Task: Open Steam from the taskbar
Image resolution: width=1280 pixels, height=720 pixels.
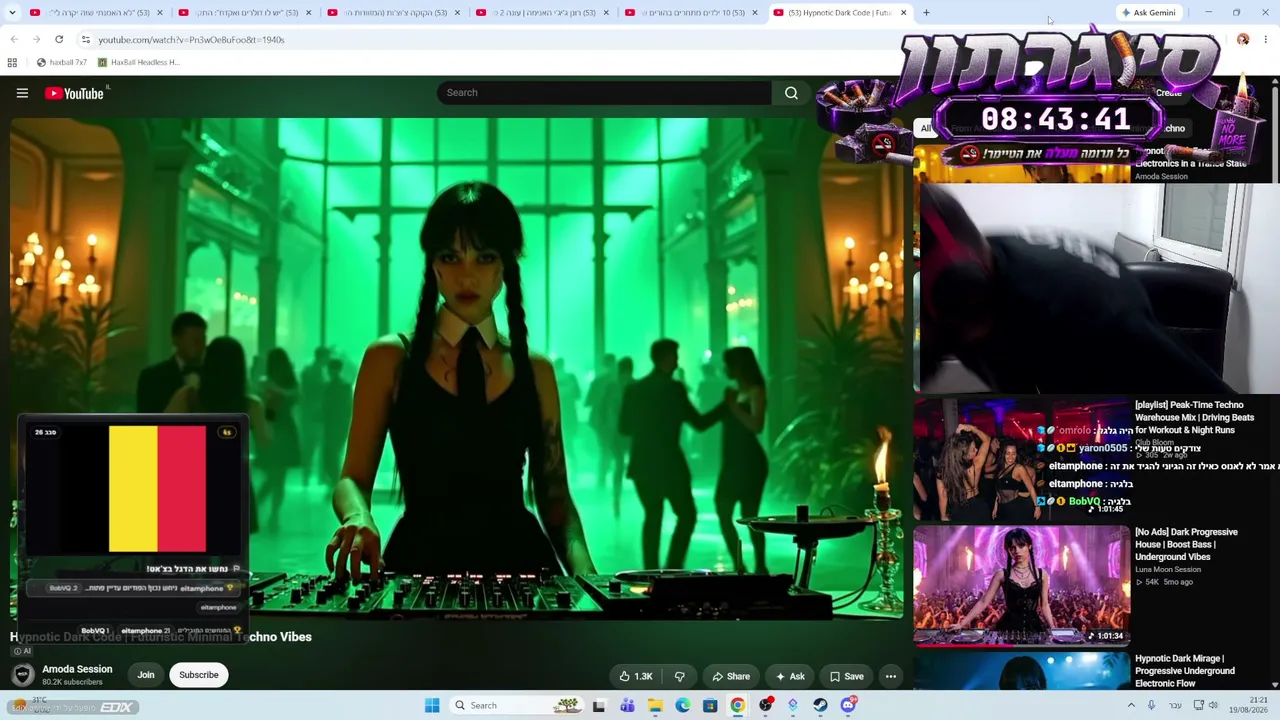Action: tap(820, 706)
